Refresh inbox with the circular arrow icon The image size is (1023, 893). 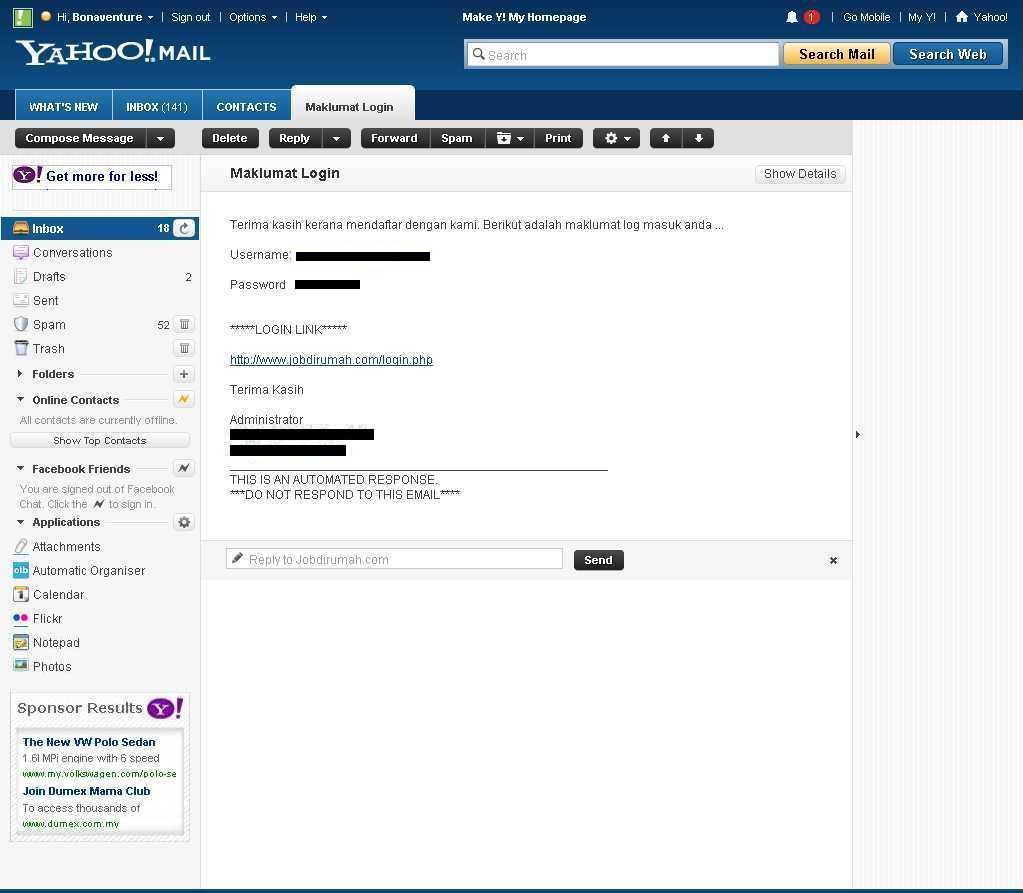(185, 228)
